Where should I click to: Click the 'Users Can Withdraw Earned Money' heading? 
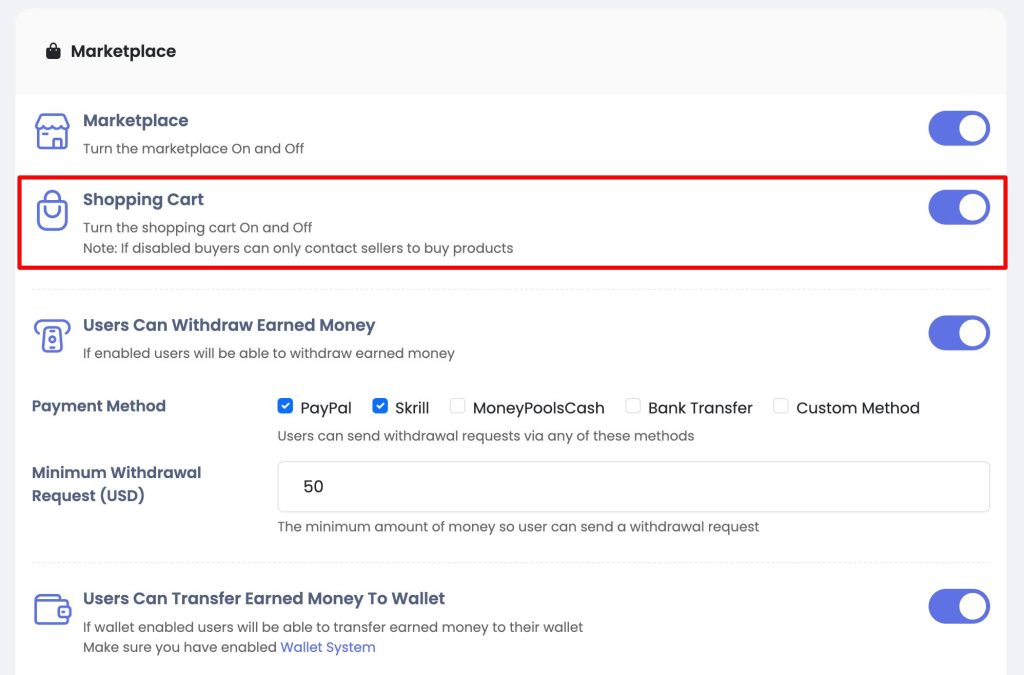click(229, 325)
